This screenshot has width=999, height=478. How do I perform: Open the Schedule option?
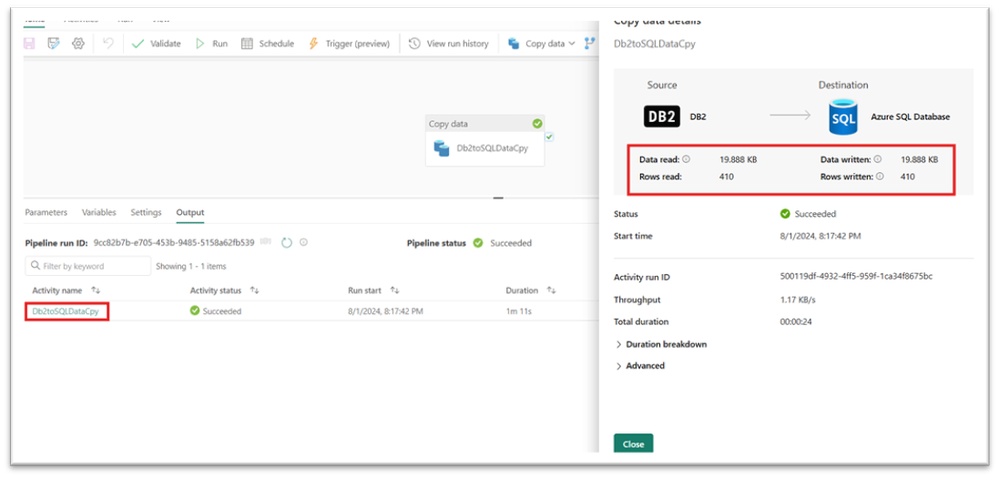[268, 43]
